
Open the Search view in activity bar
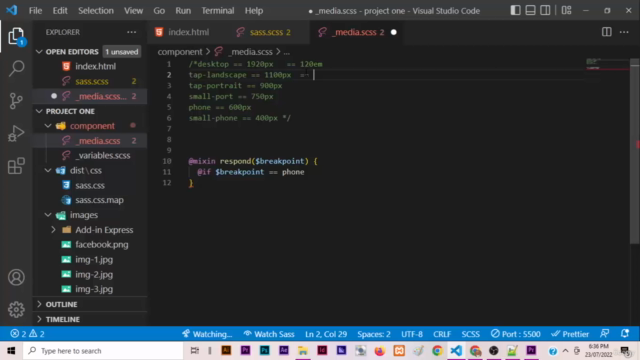pyautogui.click(x=16, y=68)
